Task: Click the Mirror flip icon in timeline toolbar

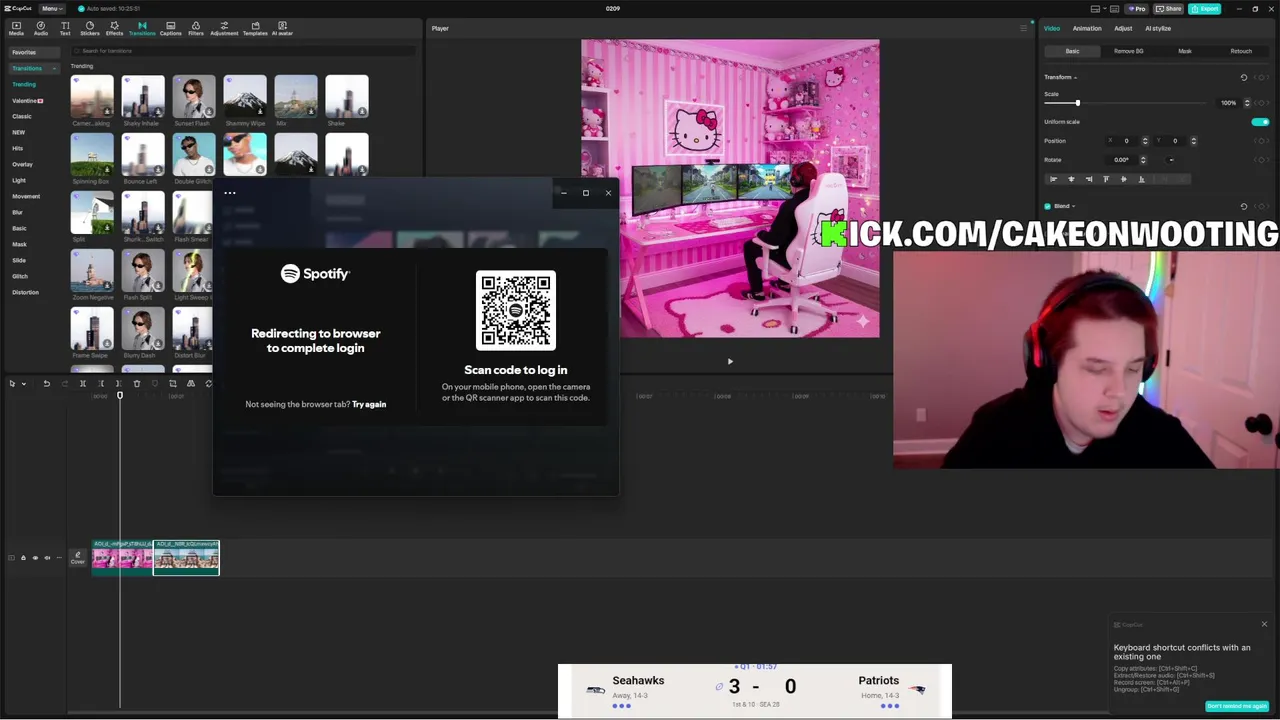Action: [x=191, y=383]
